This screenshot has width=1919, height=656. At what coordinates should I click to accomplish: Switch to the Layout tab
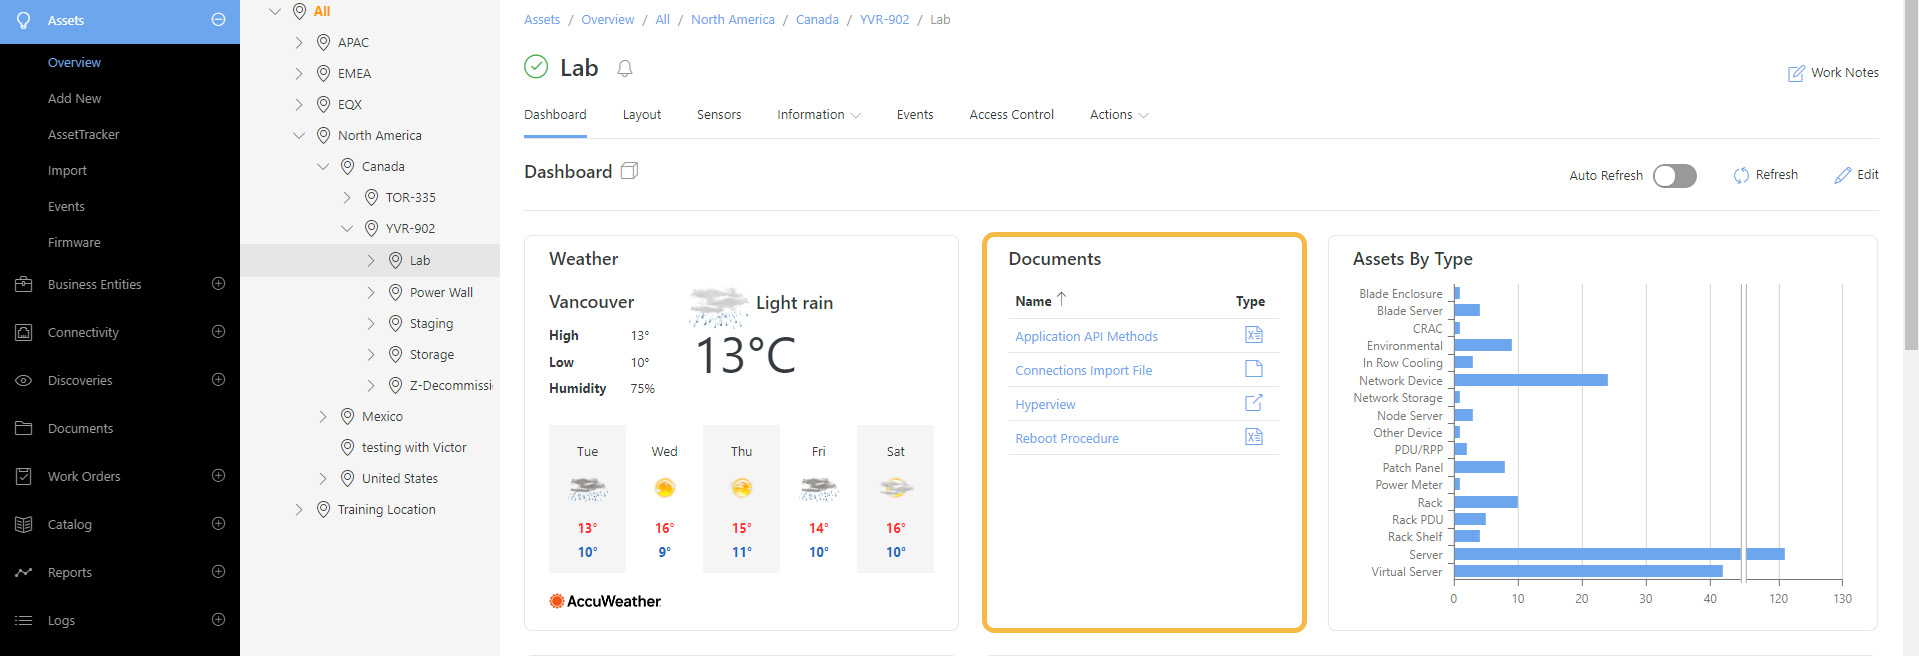pyautogui.click(x=642, y=115)
